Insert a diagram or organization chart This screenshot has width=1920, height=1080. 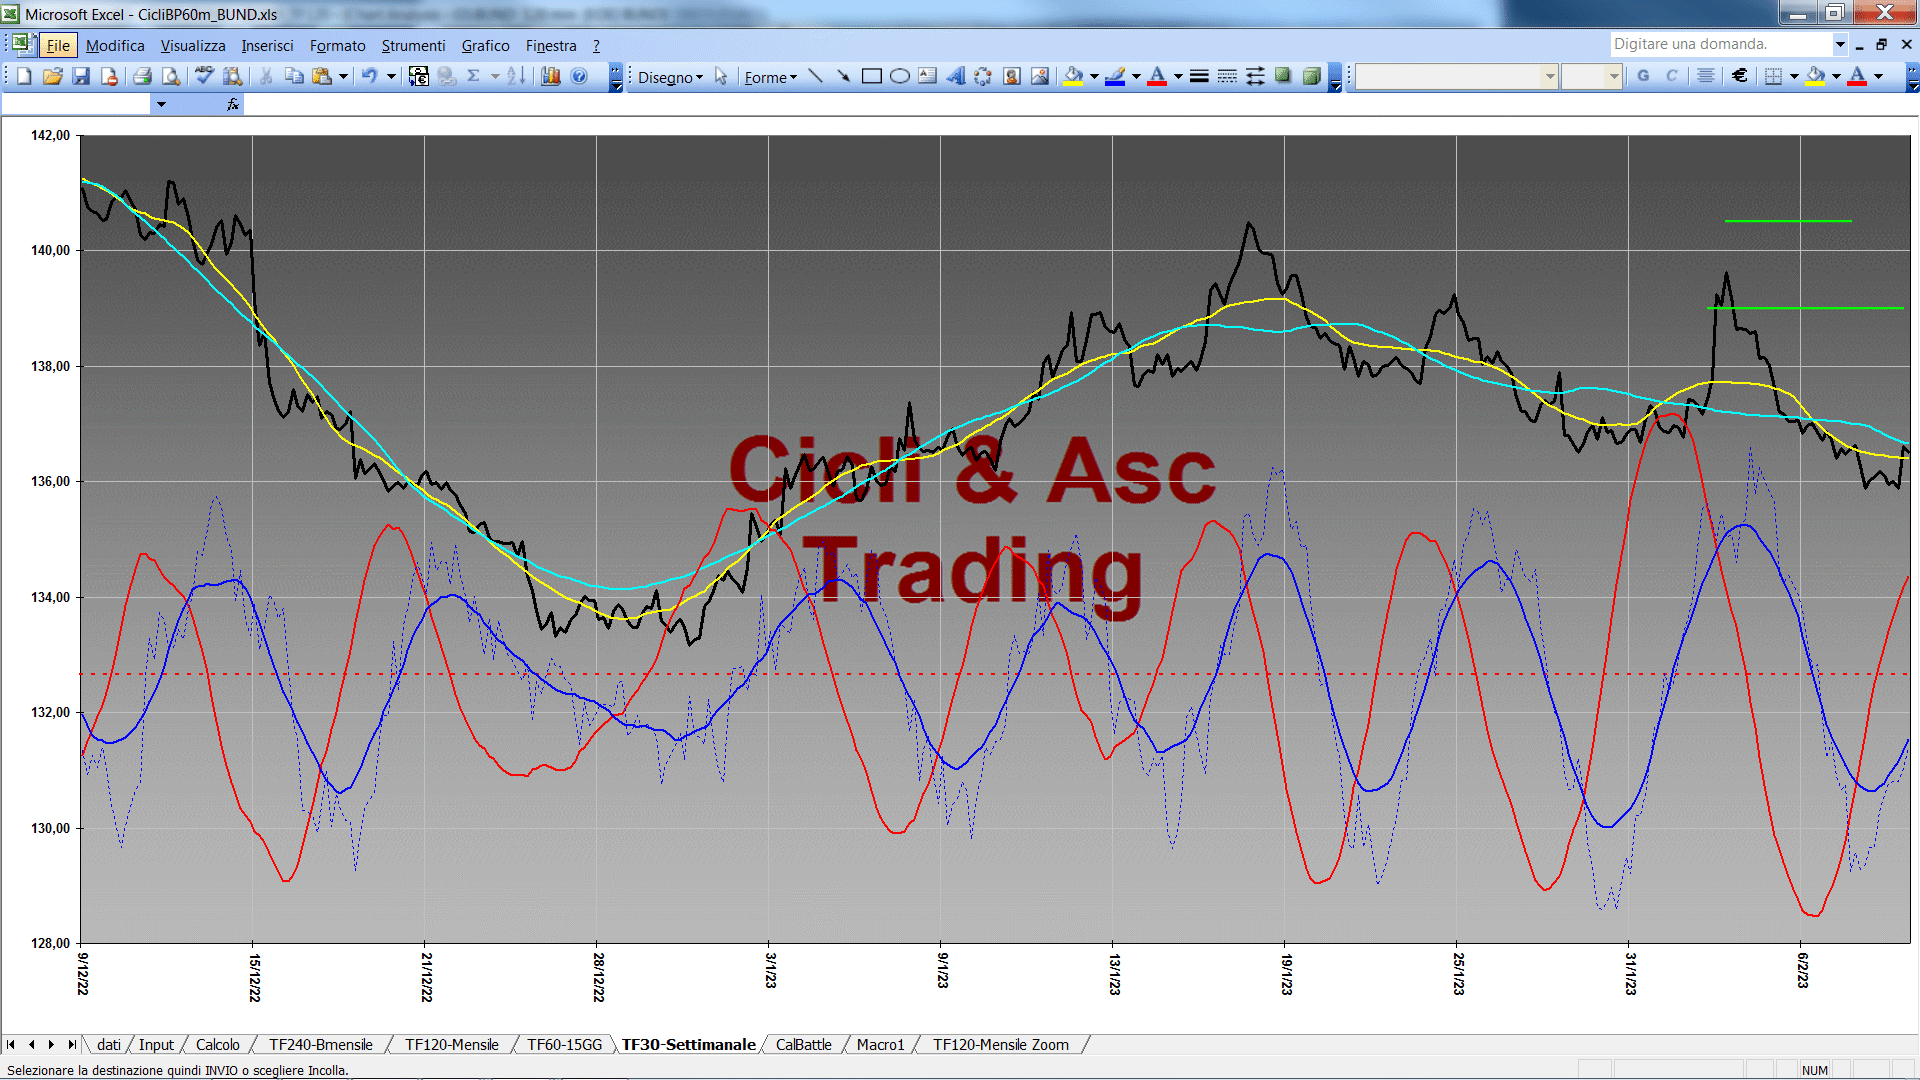pyautogui.click(x=984, y=76)
